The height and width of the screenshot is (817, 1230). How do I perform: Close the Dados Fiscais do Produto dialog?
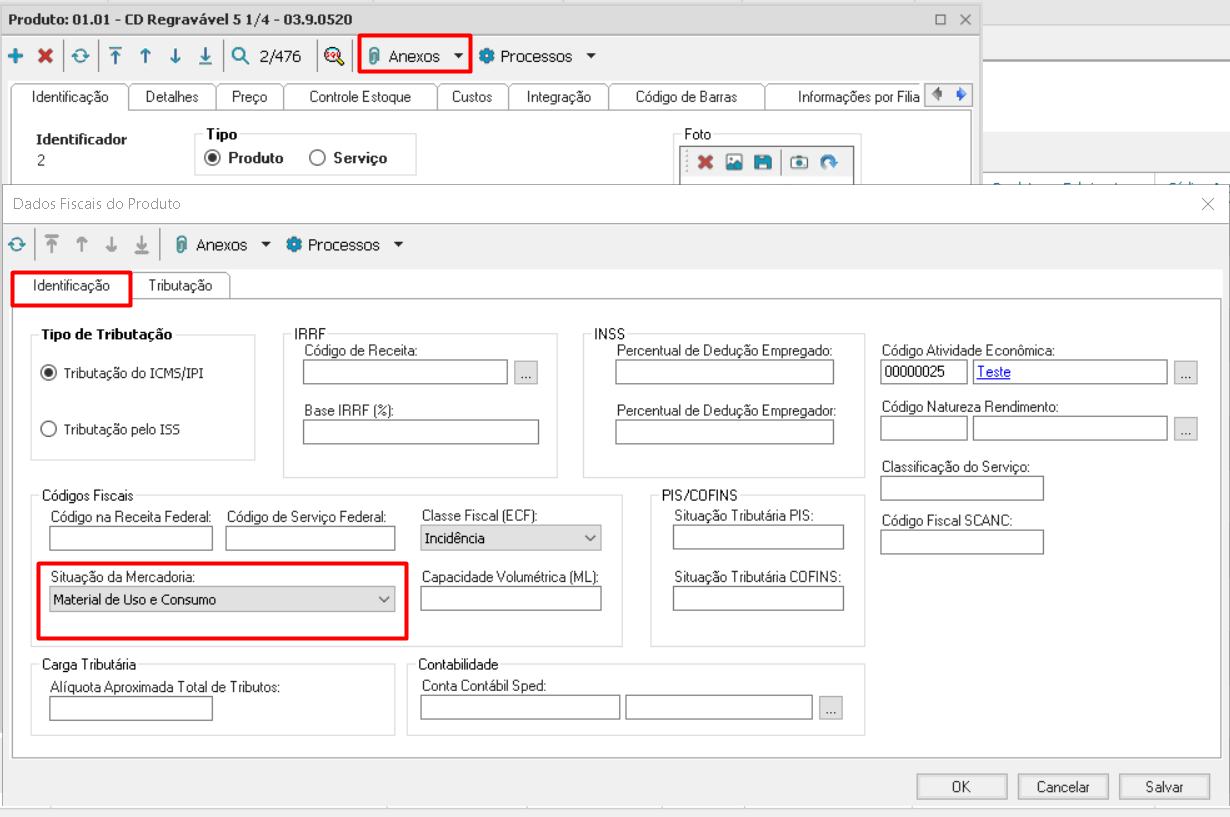tap(1208, 204)
